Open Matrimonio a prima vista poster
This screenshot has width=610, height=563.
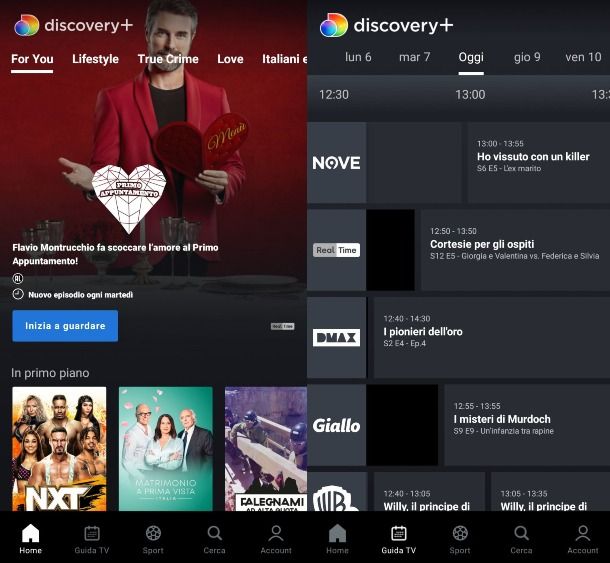click(x=166, y=449)
